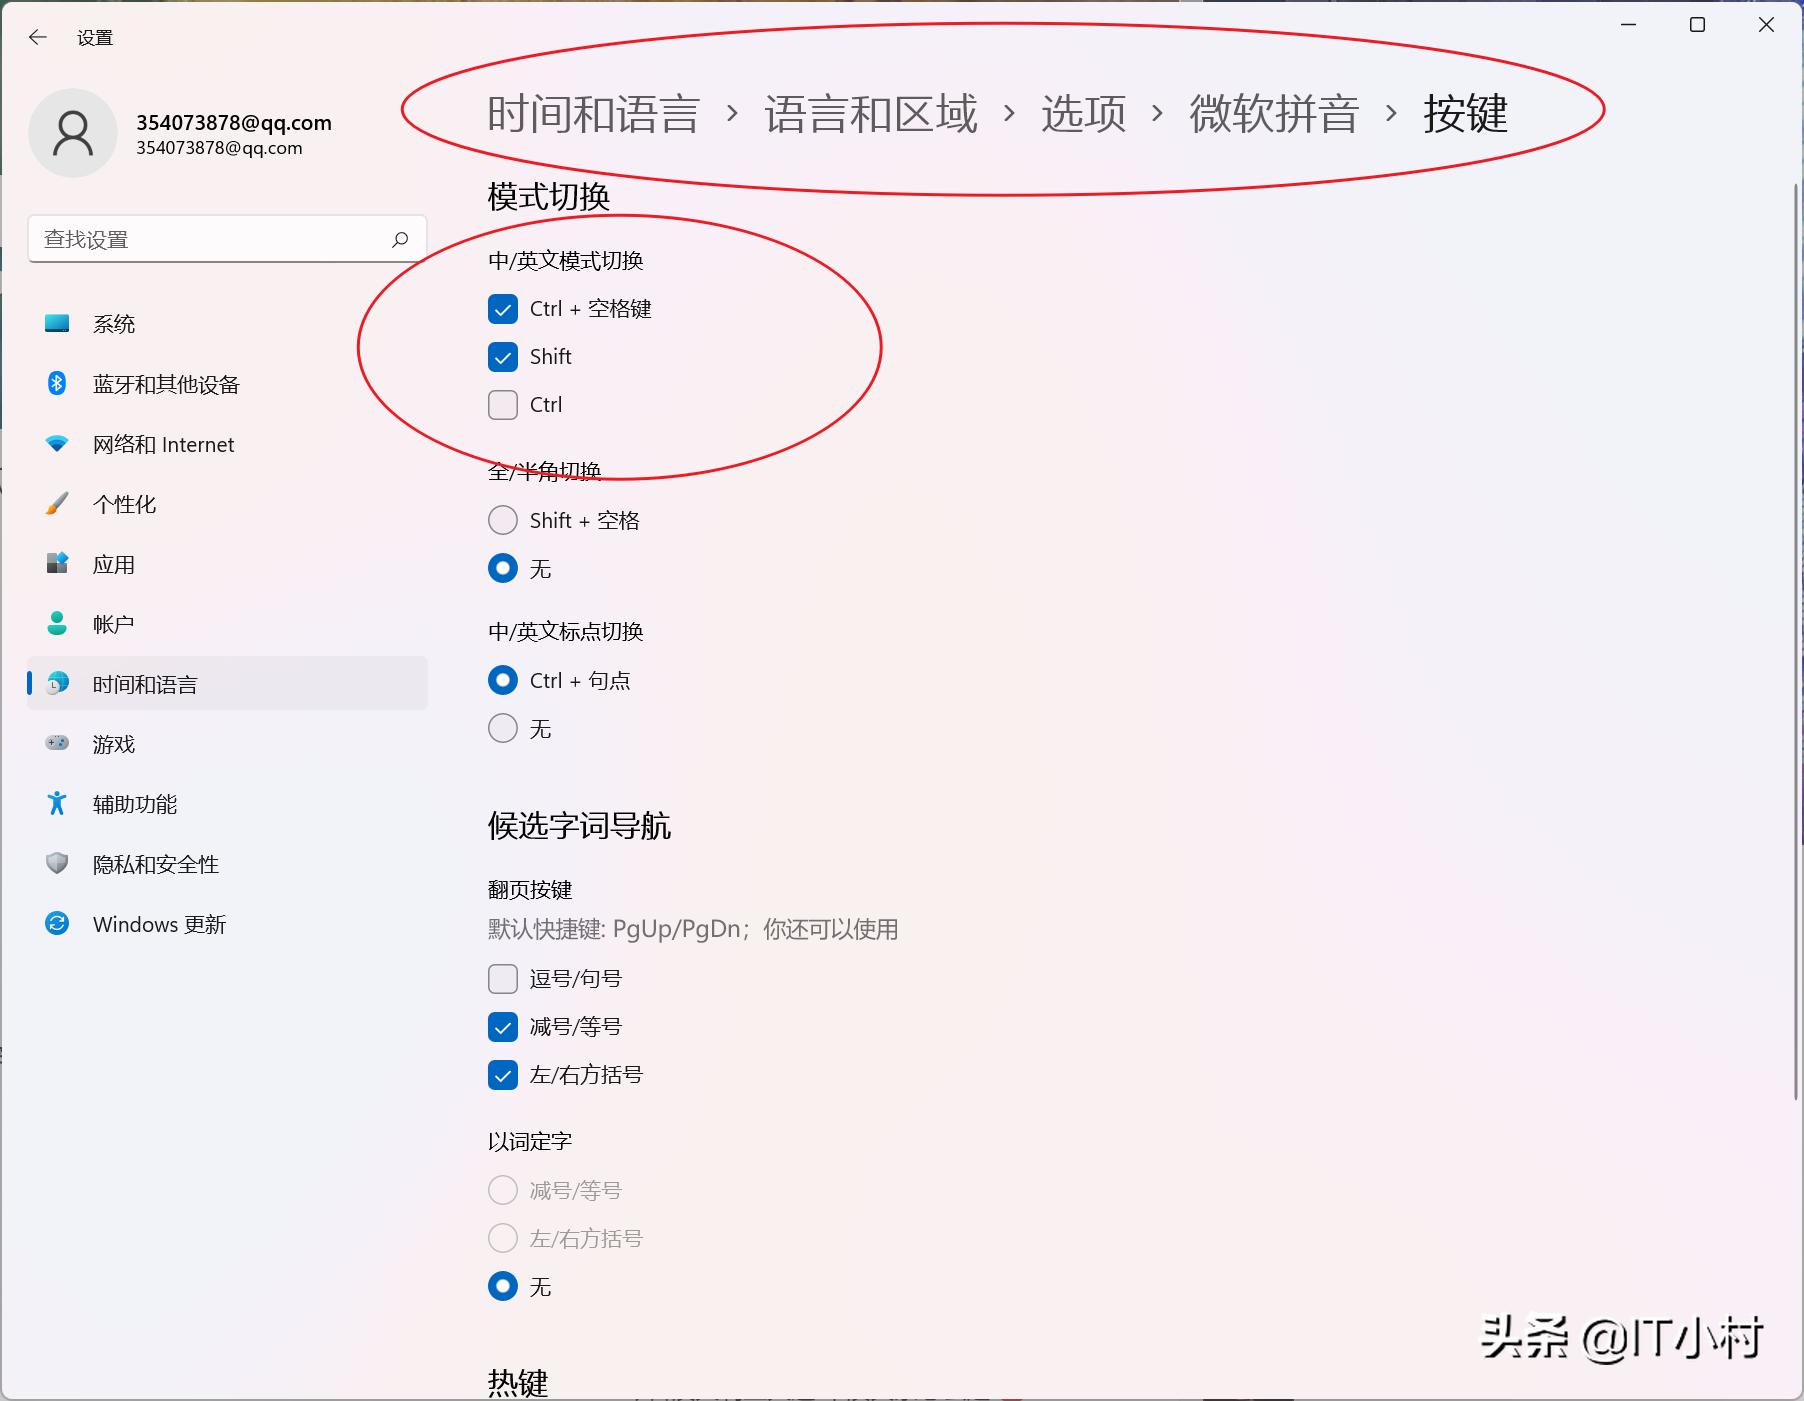Viewport: 1804px width, 1401px height.
Task: Enable the Ctrl mode switch checkbox
Action: [x=503, y=405]
